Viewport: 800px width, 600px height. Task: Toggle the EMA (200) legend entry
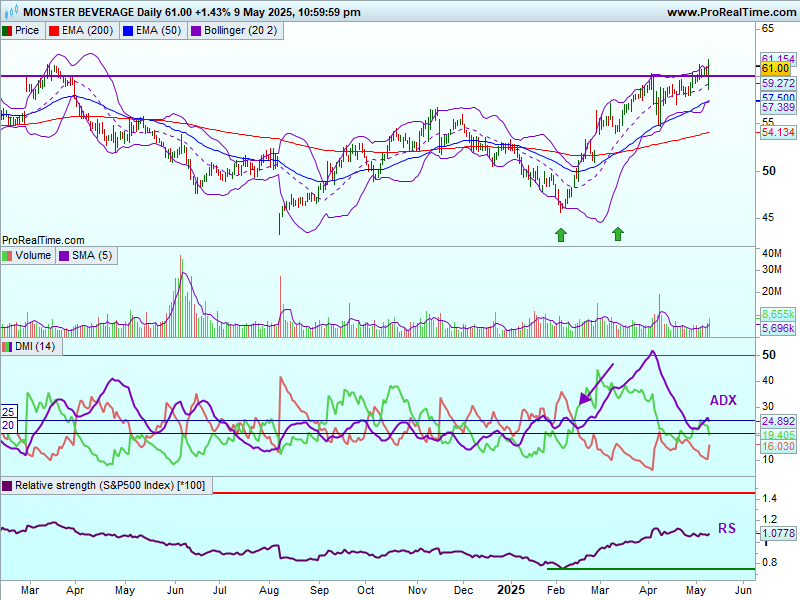tap(83, 31)
